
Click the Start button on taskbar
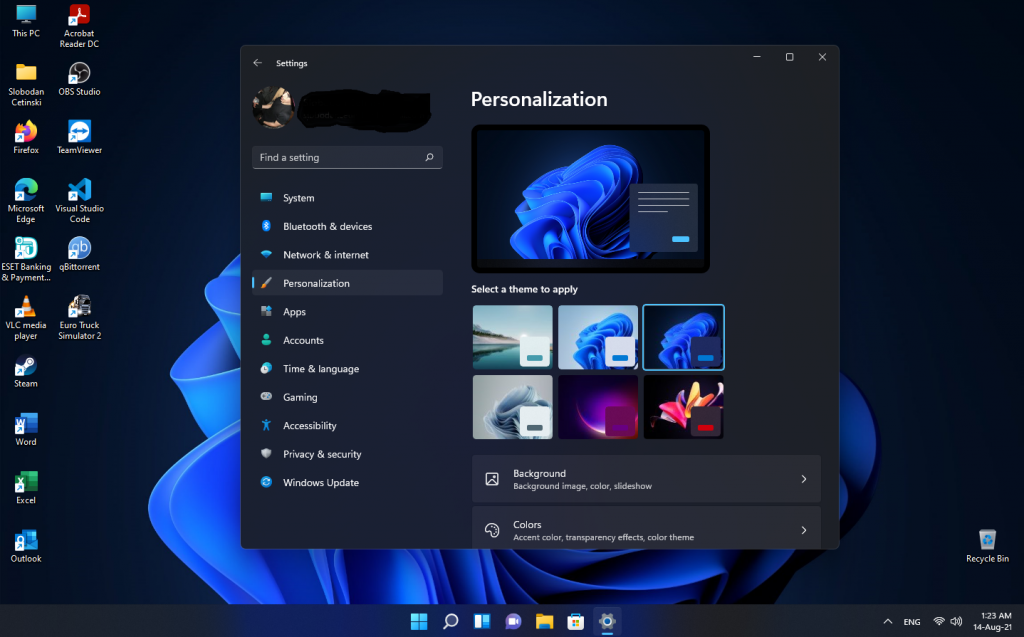click(x=419, y=621)
